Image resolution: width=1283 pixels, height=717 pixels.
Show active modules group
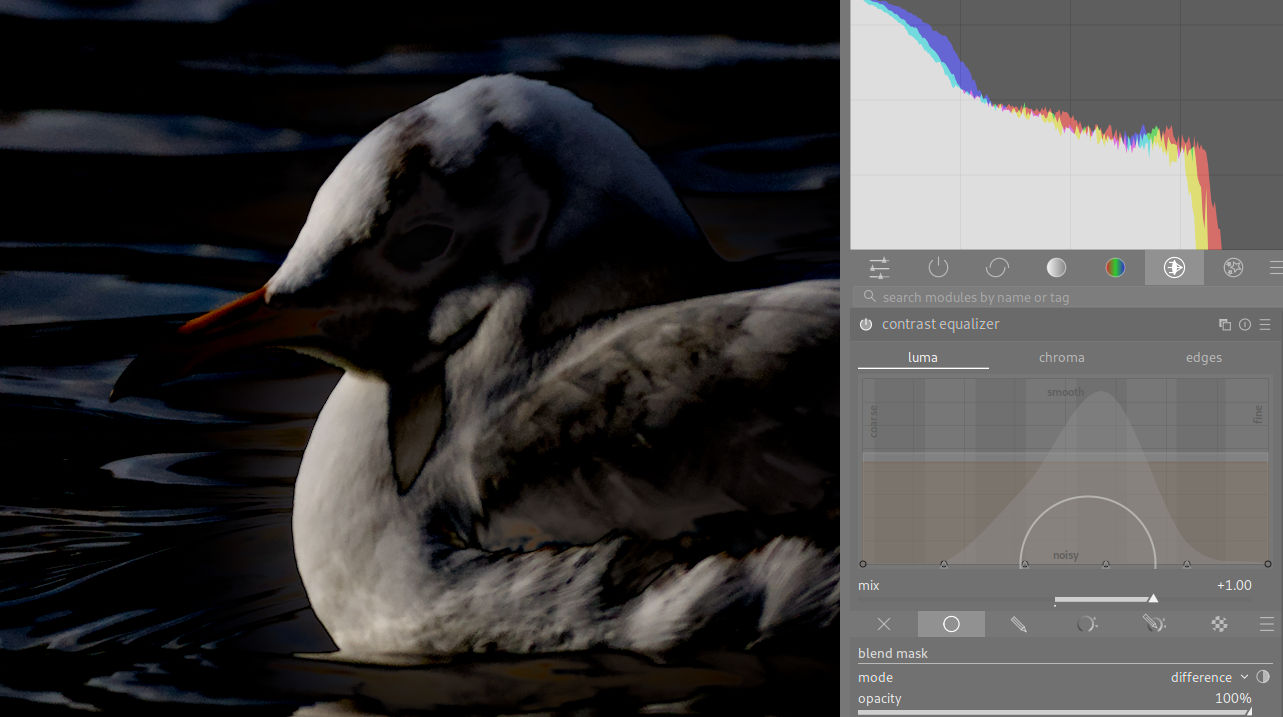(x=938, y=267)
